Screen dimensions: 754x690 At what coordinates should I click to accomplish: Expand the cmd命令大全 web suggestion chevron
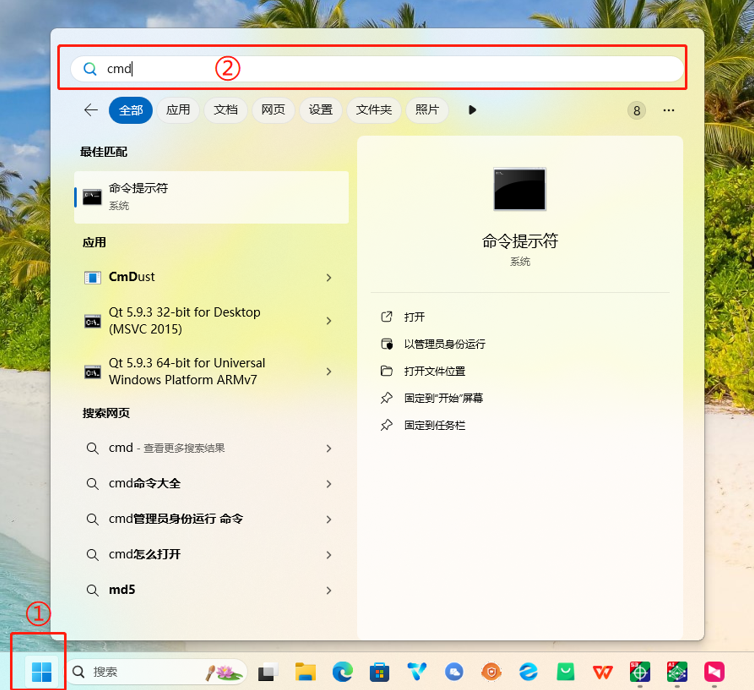[329, 484]
